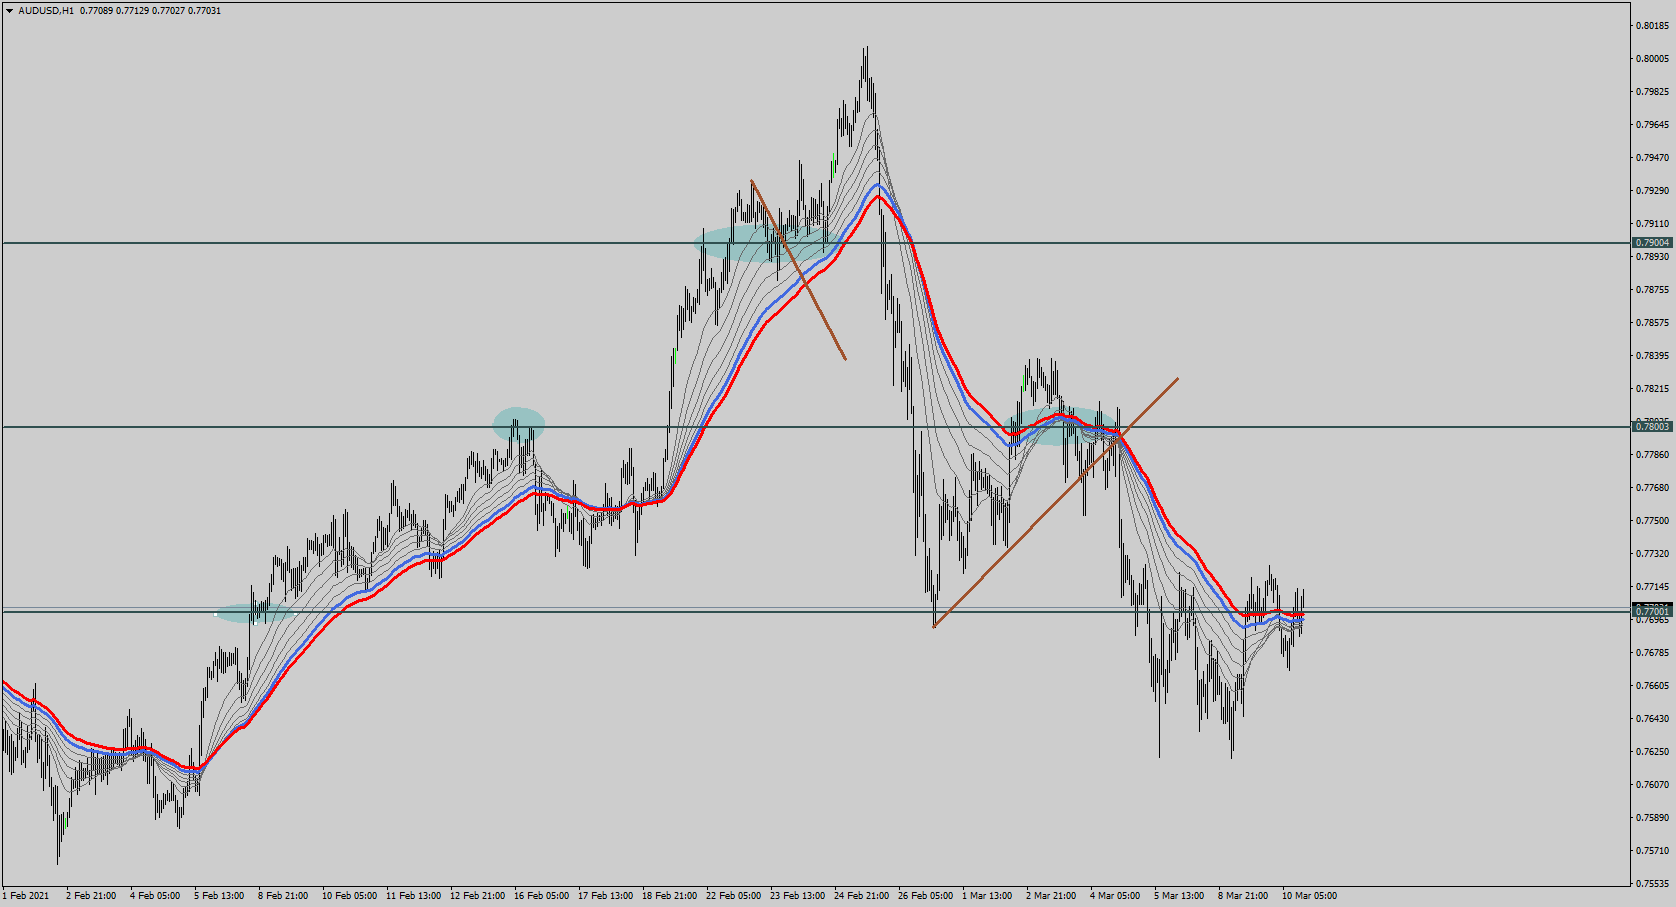1676x907 pixels.
Task: Click the 0.77320 price axis label
Action: [1653, 554]
